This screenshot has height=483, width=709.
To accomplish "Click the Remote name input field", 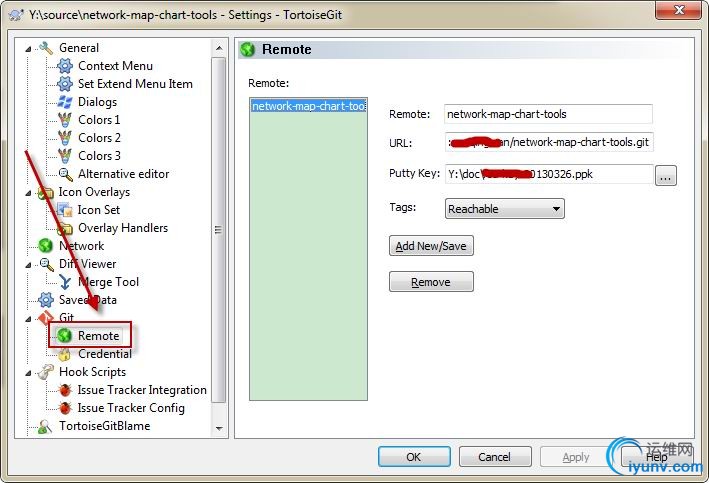I will click(548, 114).
